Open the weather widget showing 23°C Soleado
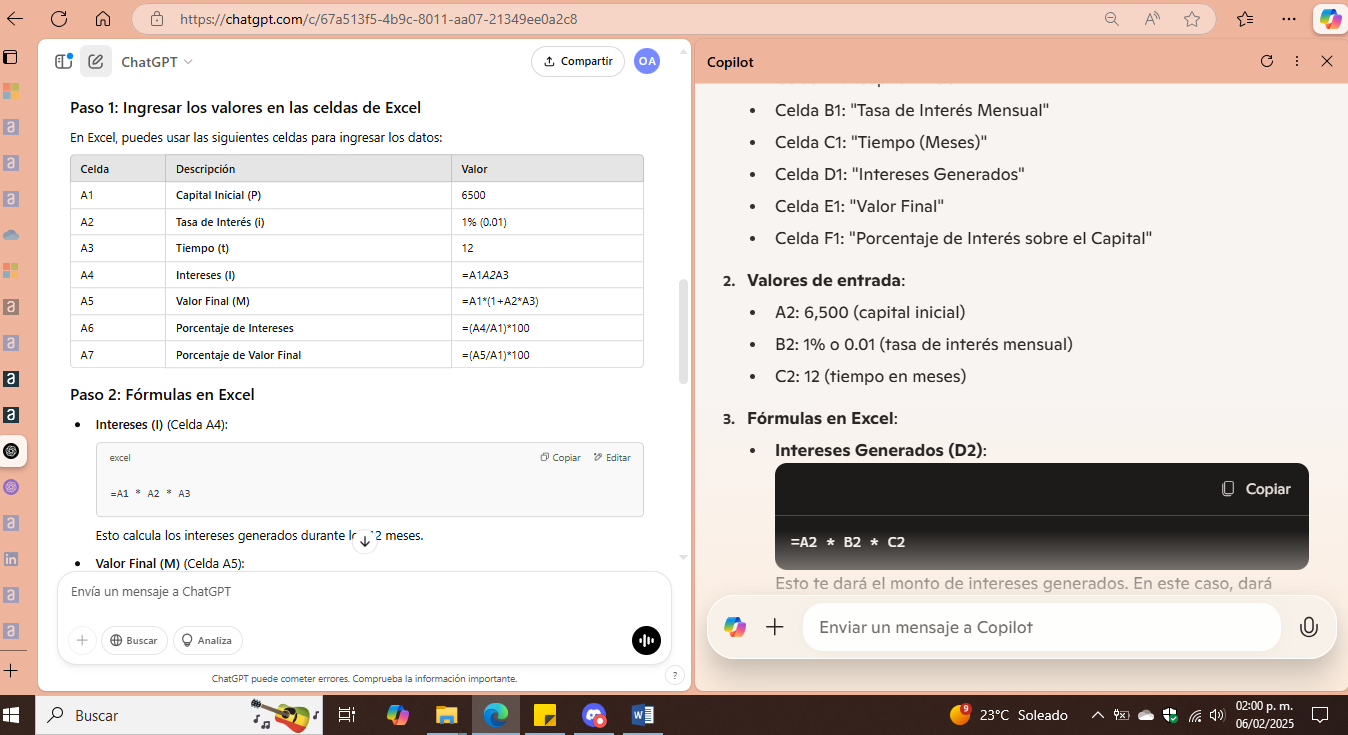1348x735 pixels. (1008, 715)
